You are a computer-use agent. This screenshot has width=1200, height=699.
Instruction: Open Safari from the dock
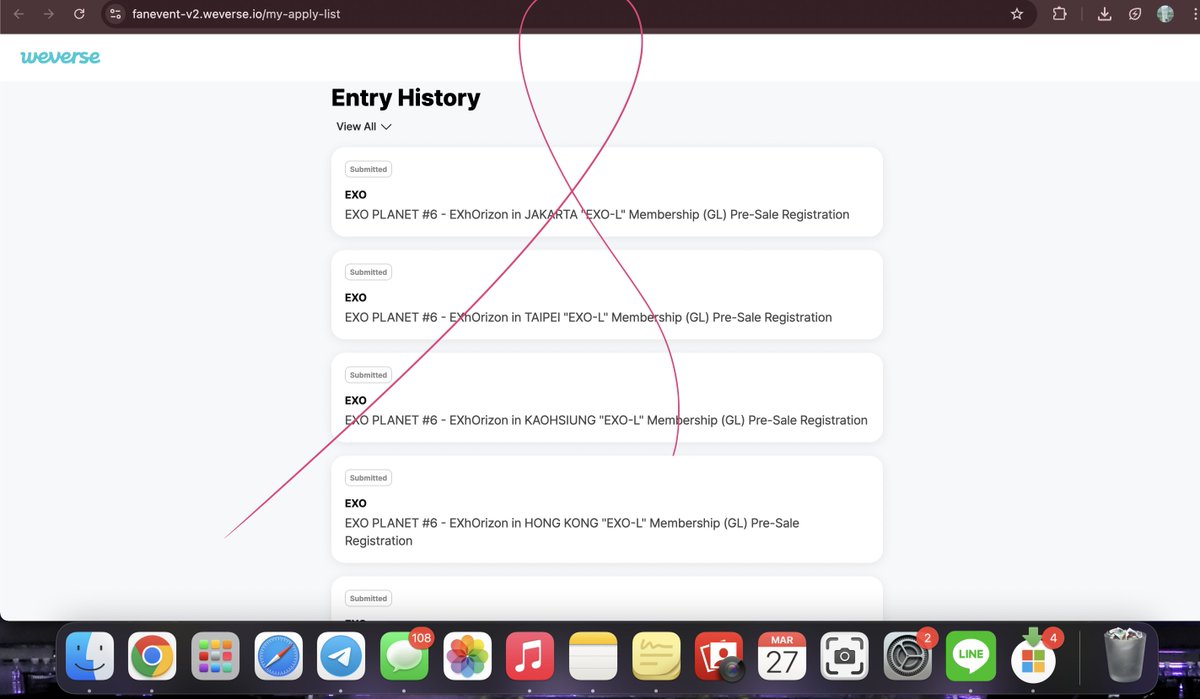(x=278, y=656)
